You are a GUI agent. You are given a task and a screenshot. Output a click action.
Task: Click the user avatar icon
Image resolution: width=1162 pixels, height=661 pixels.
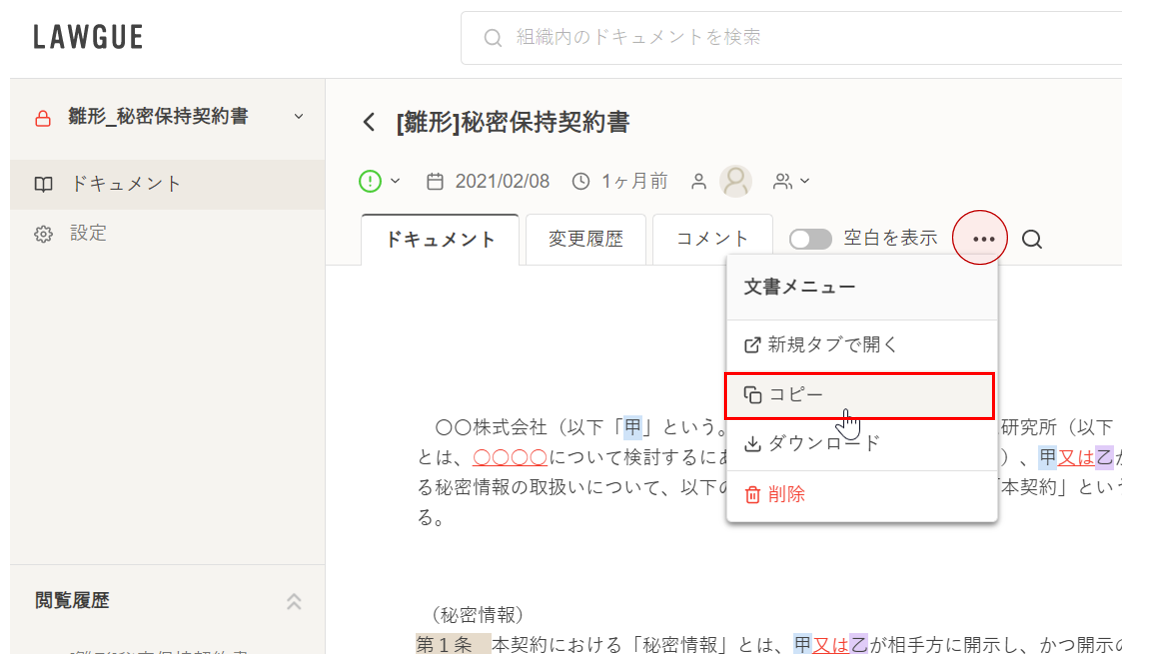click(736, 181)
